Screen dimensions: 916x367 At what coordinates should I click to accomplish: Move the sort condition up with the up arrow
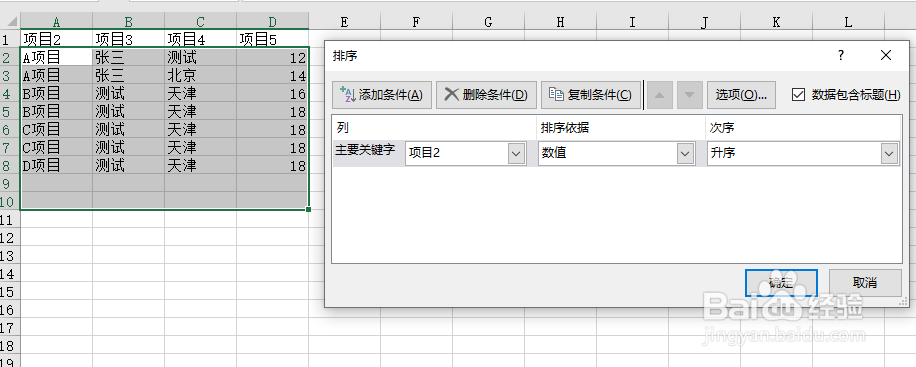[x=660, y=95]
